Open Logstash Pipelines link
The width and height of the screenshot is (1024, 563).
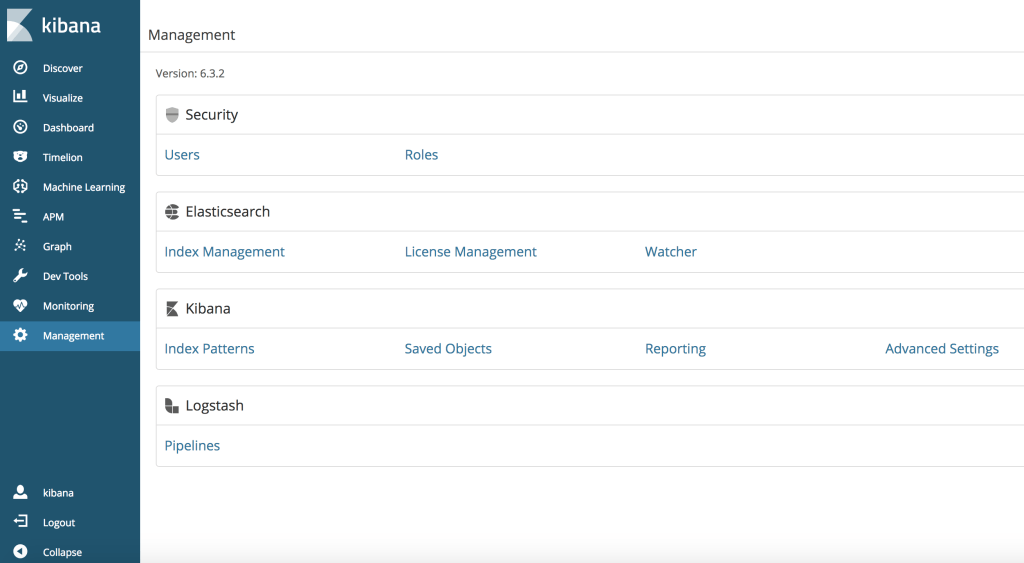tap(192, 446)
